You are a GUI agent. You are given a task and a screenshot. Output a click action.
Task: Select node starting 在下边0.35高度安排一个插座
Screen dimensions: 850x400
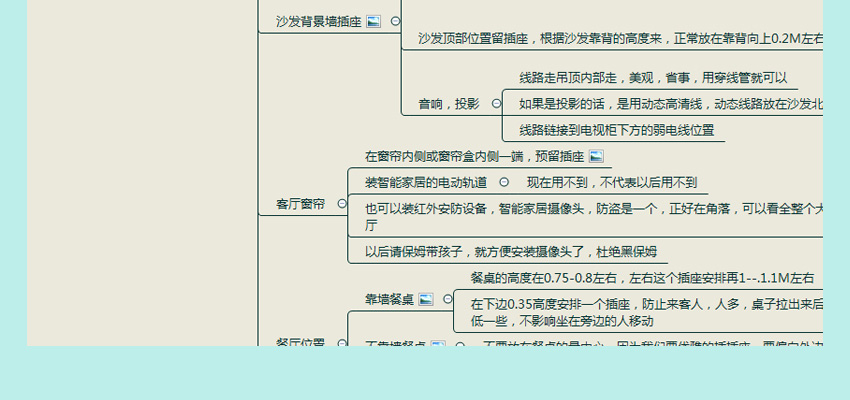pyautogui.click(x=647, y=312)
